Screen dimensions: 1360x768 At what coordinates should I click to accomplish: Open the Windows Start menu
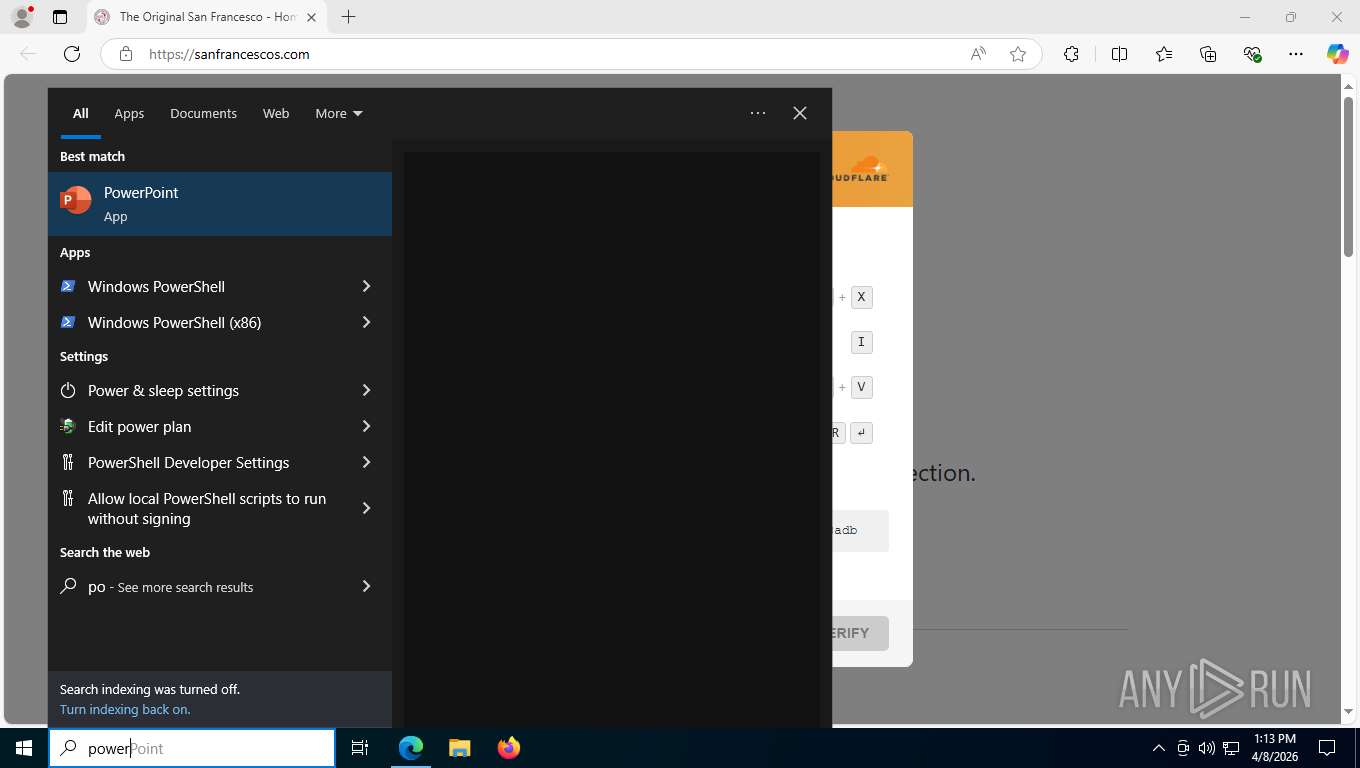24,747
